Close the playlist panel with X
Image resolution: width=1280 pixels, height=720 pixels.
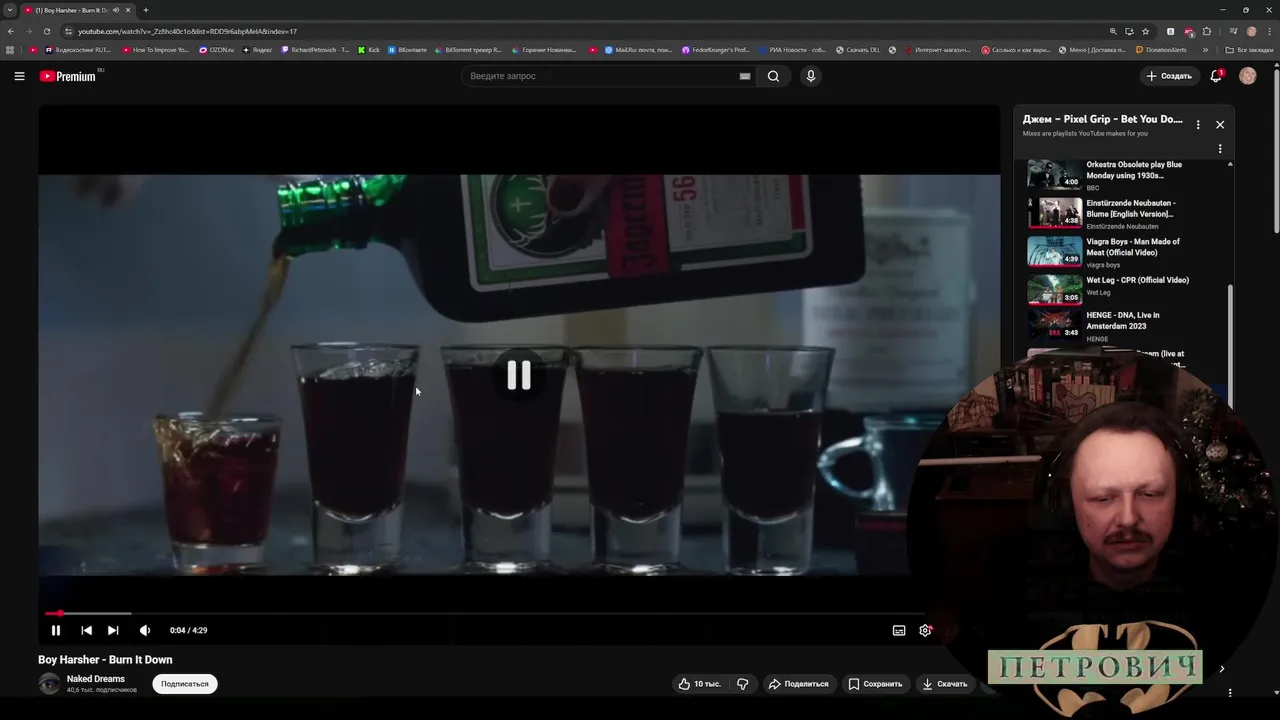(x=1220, y=125)
